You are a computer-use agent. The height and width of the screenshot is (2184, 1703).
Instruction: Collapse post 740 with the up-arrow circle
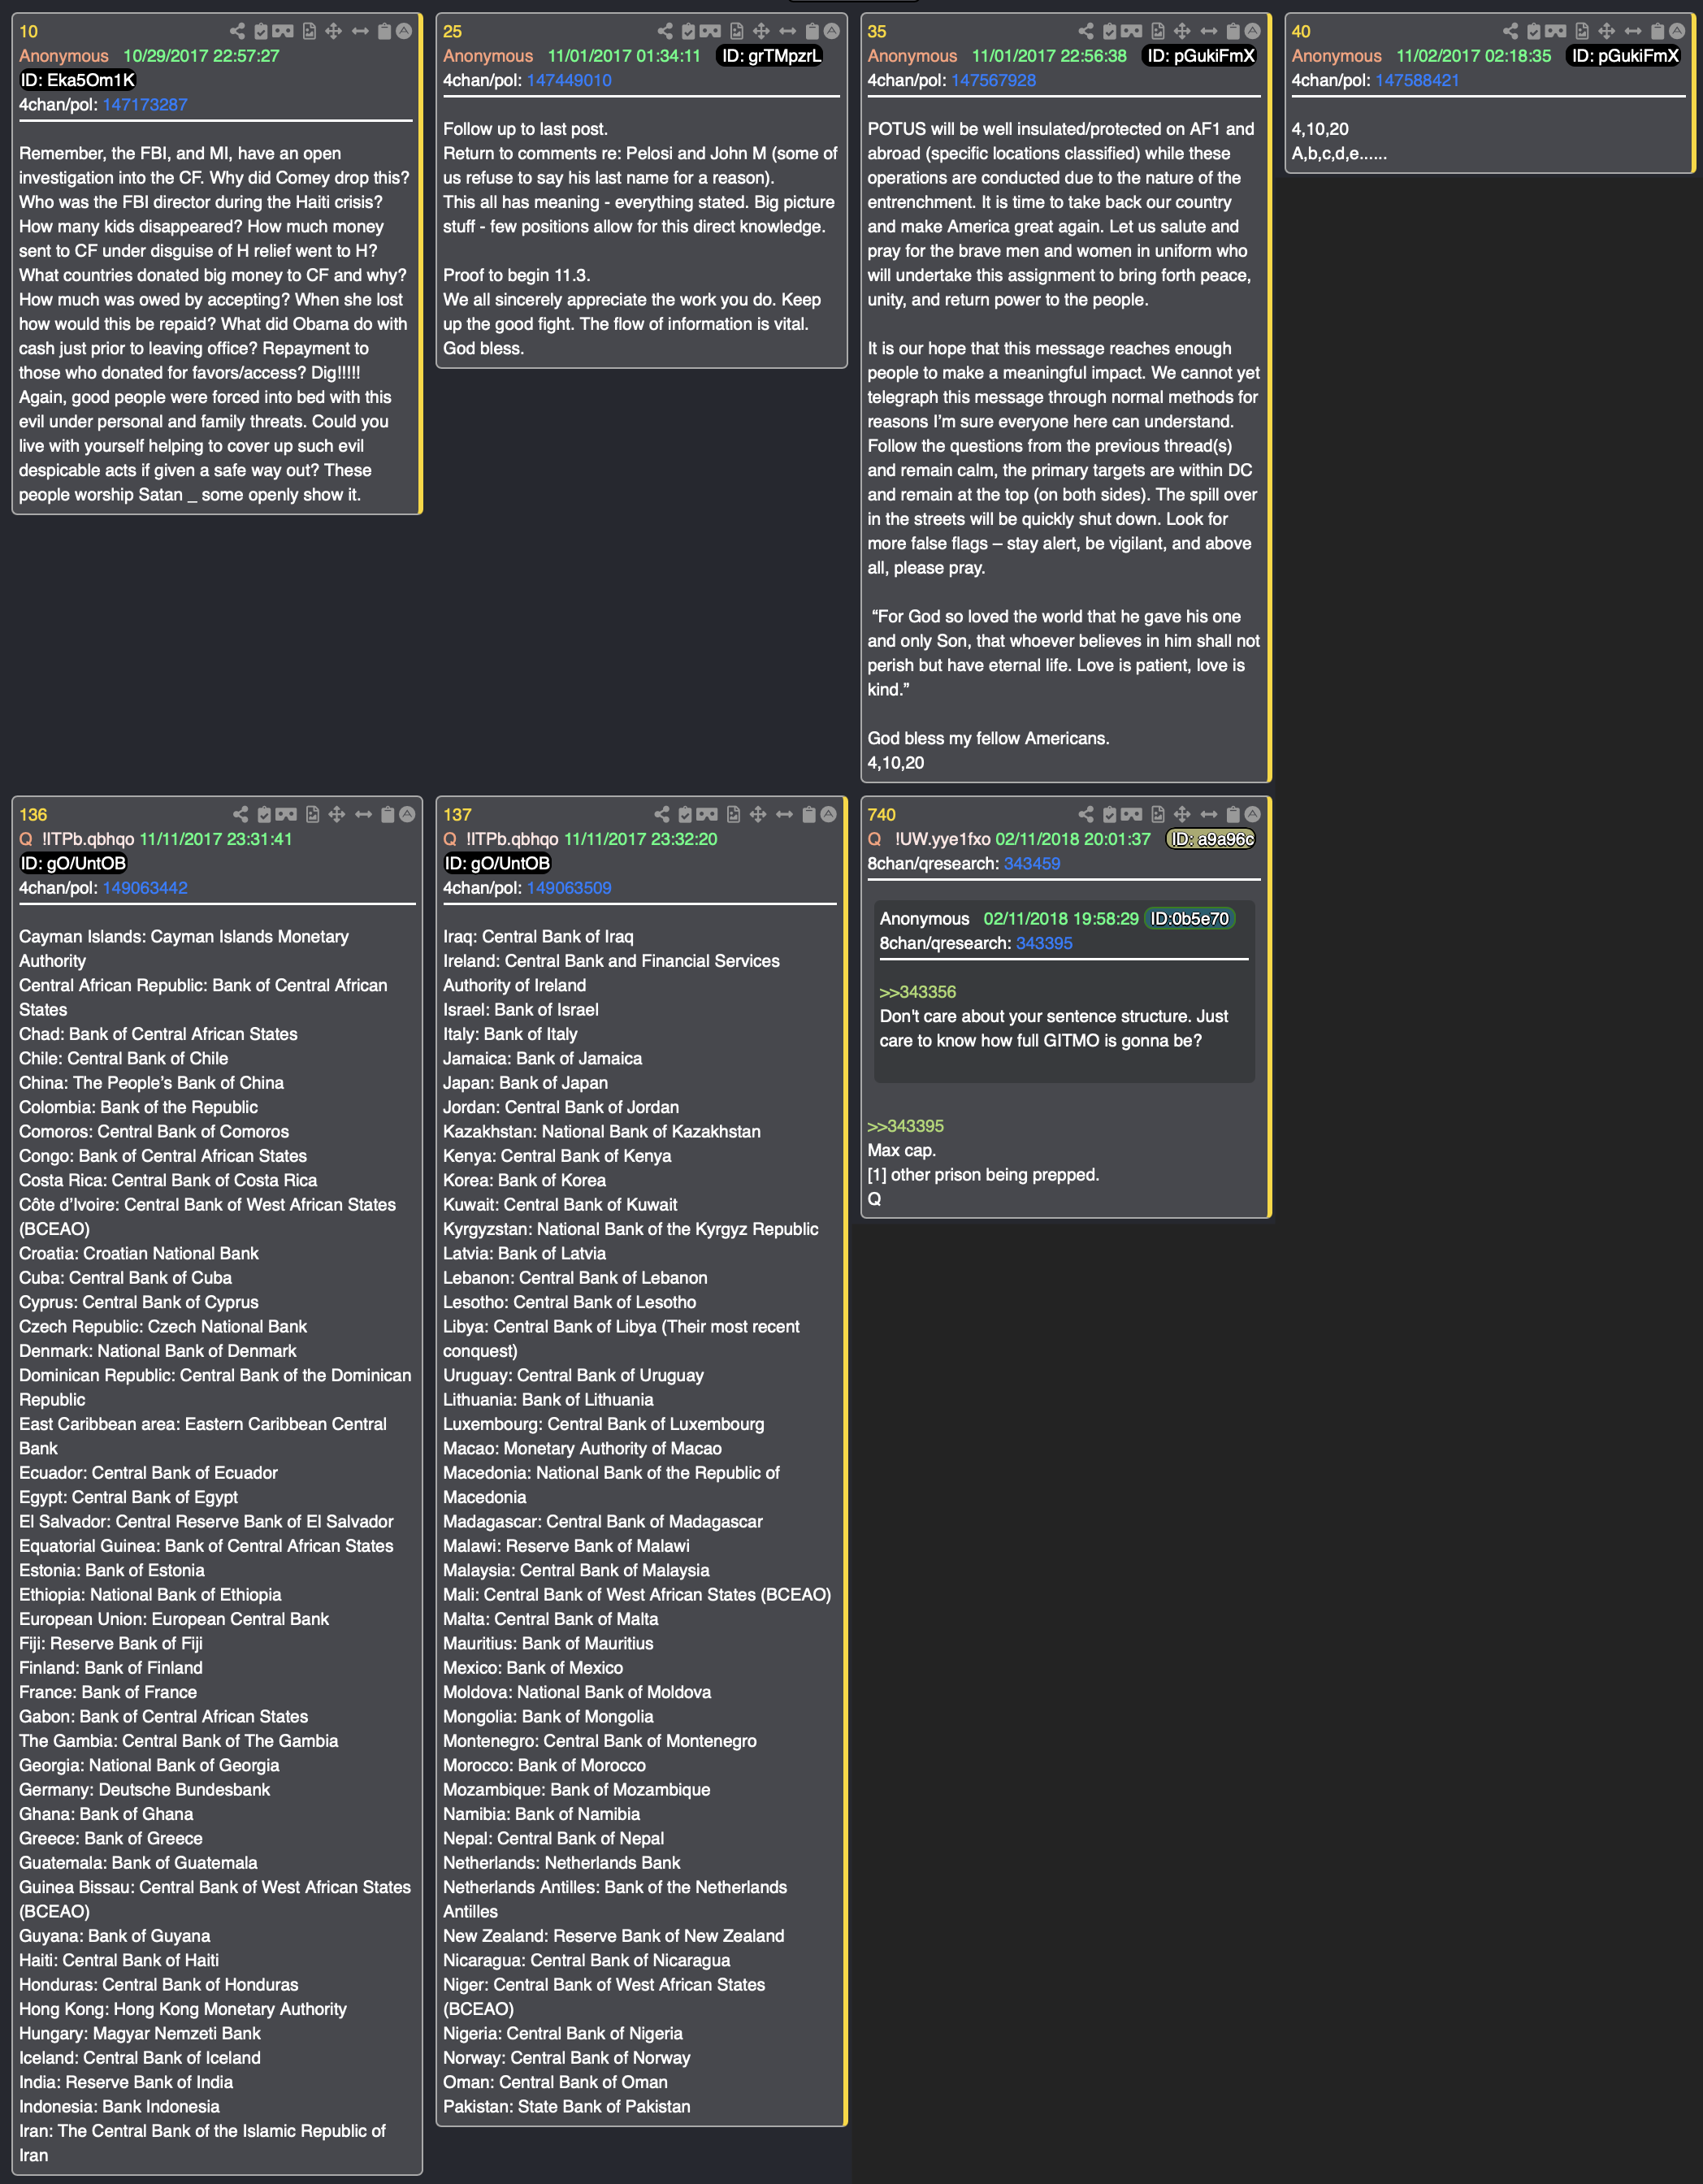[x=1252, y=814]
